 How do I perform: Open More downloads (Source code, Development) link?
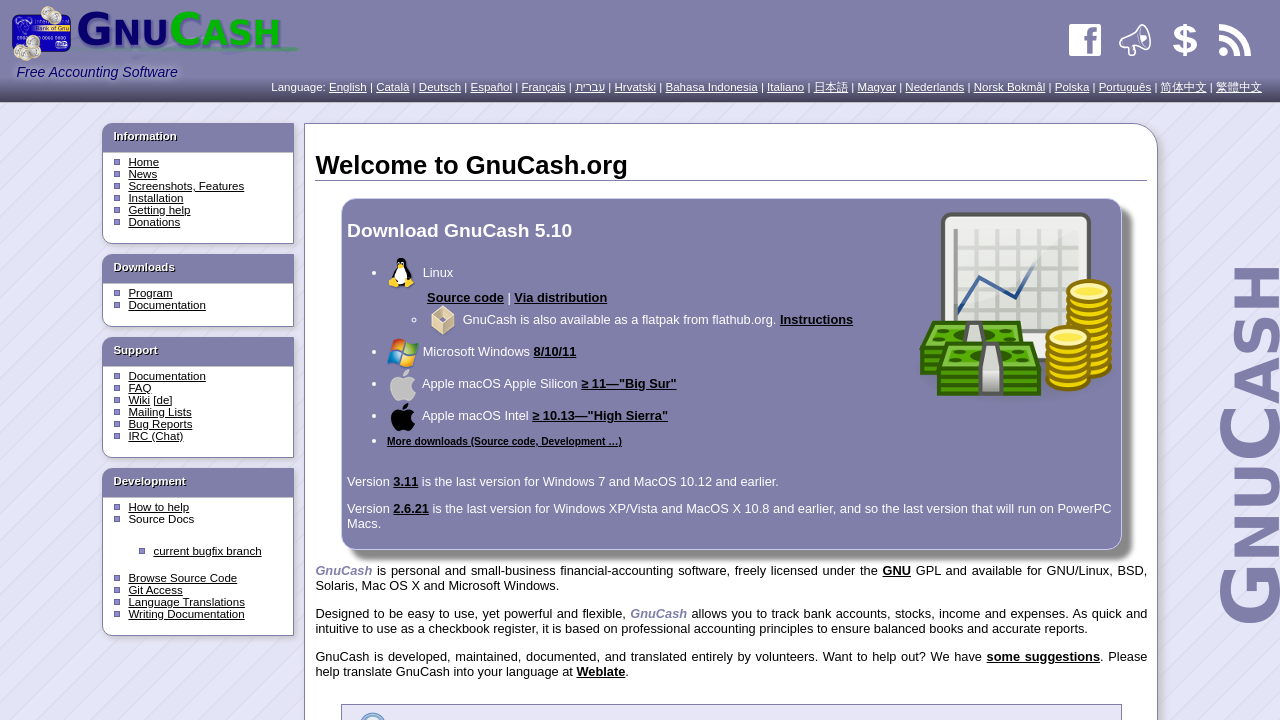pos(504,441)
